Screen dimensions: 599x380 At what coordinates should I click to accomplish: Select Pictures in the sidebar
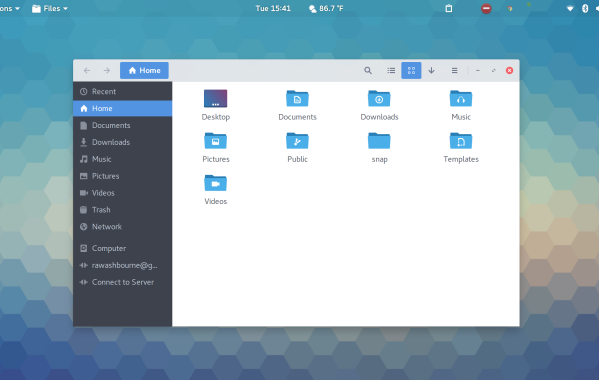122,176
